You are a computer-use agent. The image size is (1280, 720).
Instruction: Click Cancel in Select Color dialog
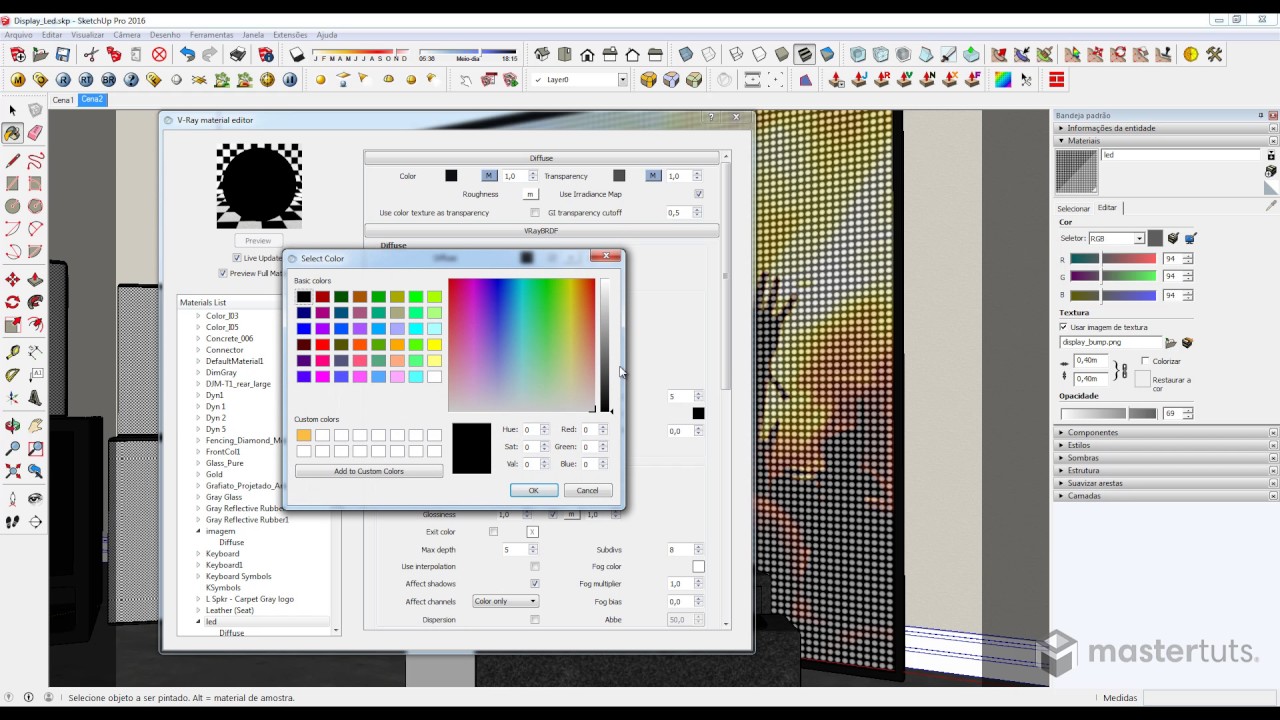pos(587,491)
